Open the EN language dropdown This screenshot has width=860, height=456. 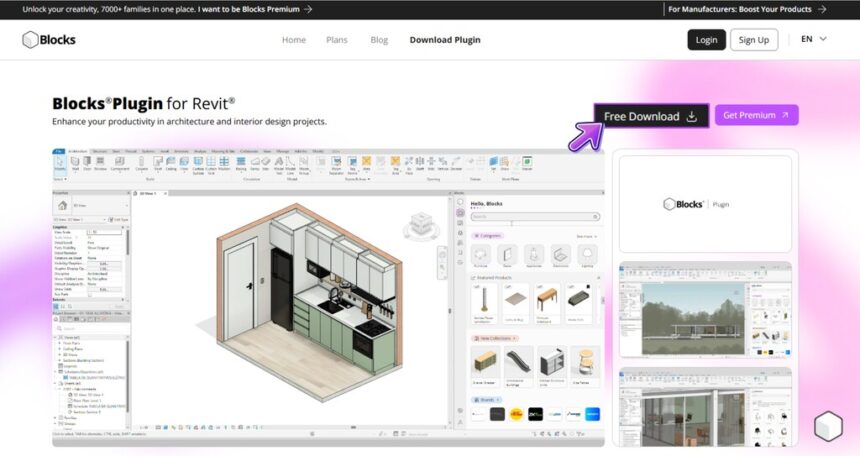(813, 40)
